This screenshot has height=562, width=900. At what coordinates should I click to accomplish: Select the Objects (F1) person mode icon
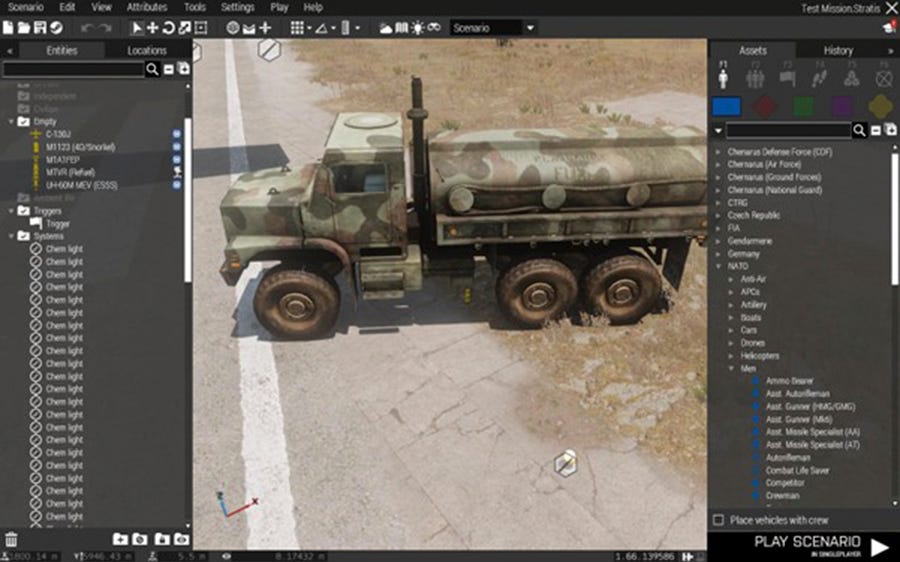pyautogui.click(x=723, y=76)
